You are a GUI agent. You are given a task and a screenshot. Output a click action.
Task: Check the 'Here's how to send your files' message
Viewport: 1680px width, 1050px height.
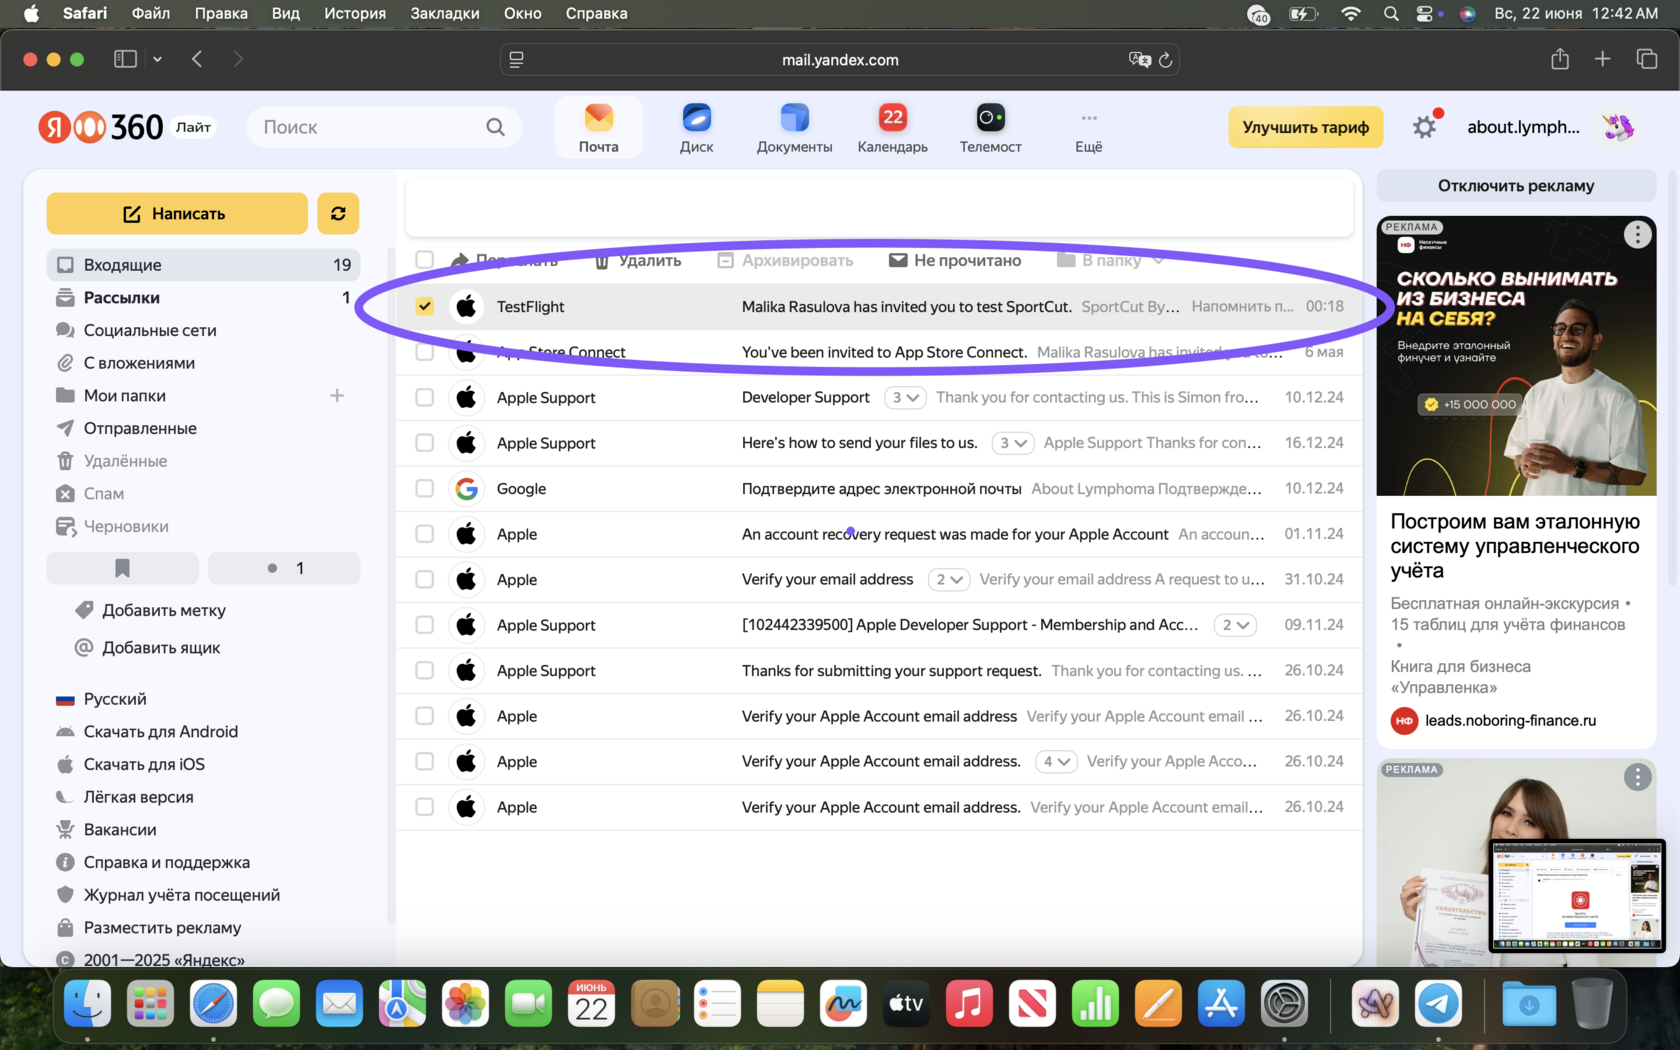pyautogui.click(x=425, y=443)
